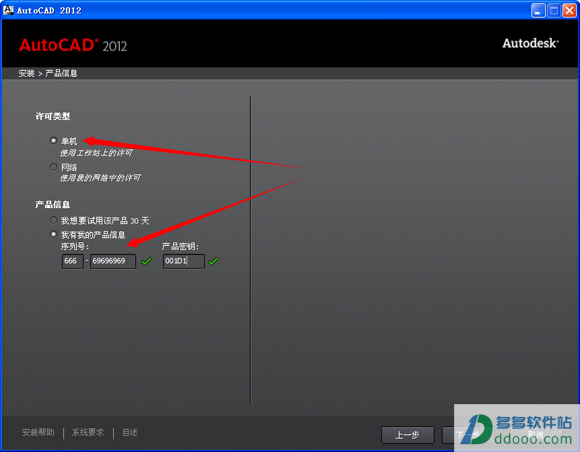The height and width of the screenshot is (452, 580).
Task: Select the 网络 network license radio button
Action: [54, 167]
